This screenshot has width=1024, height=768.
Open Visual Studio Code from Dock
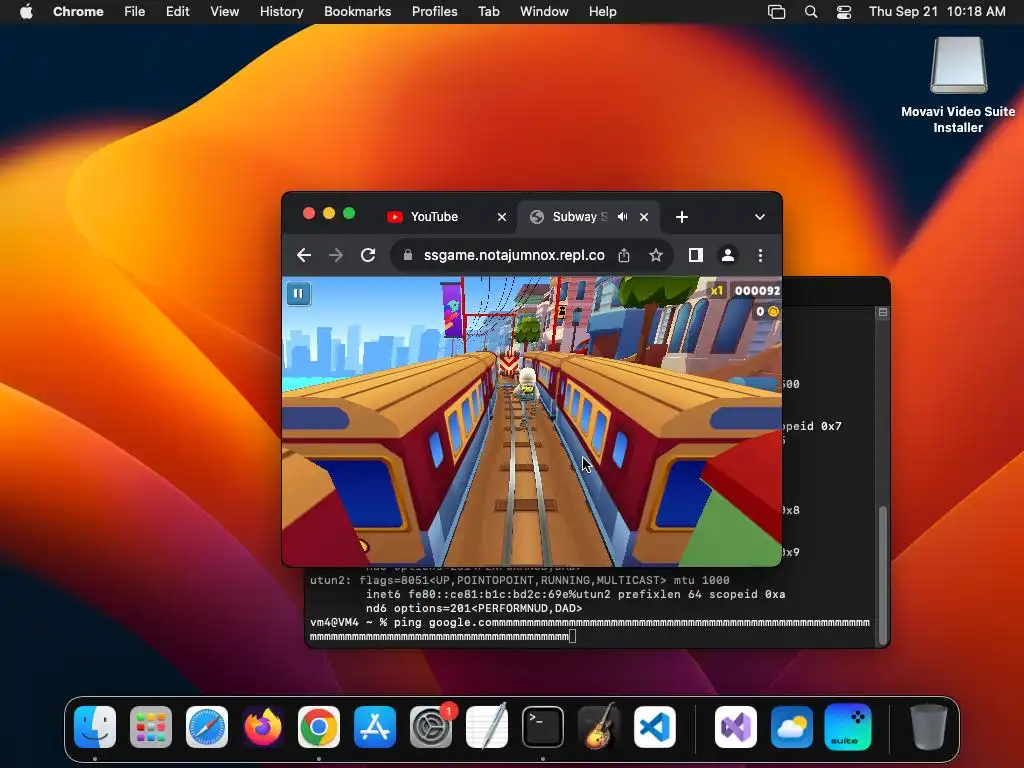click(655, 727)
